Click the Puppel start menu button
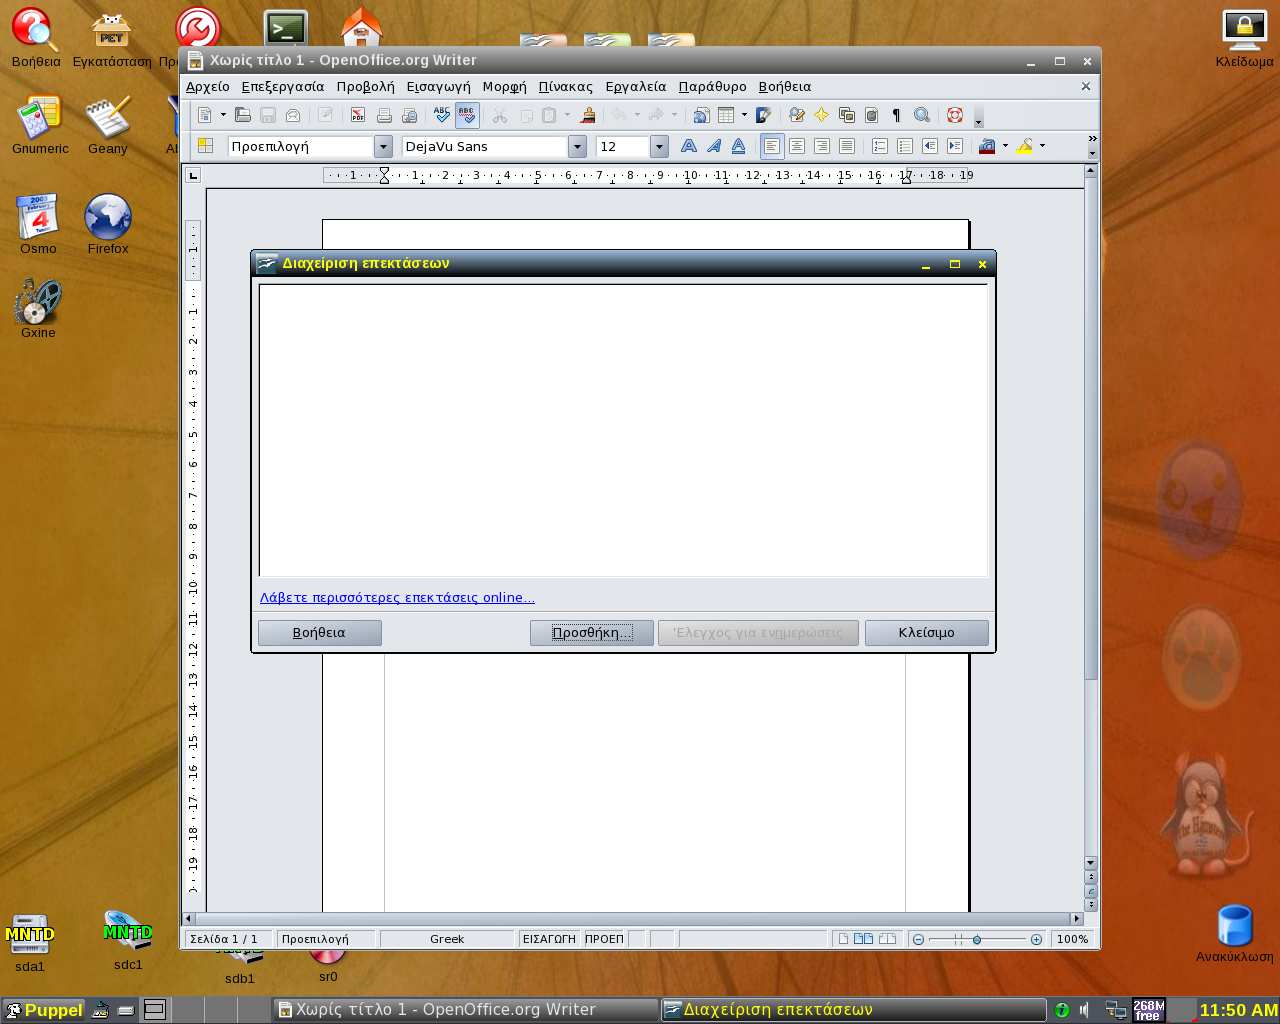The width and height of the screenshot is (1280, 1024). [x=43, y=1010]
